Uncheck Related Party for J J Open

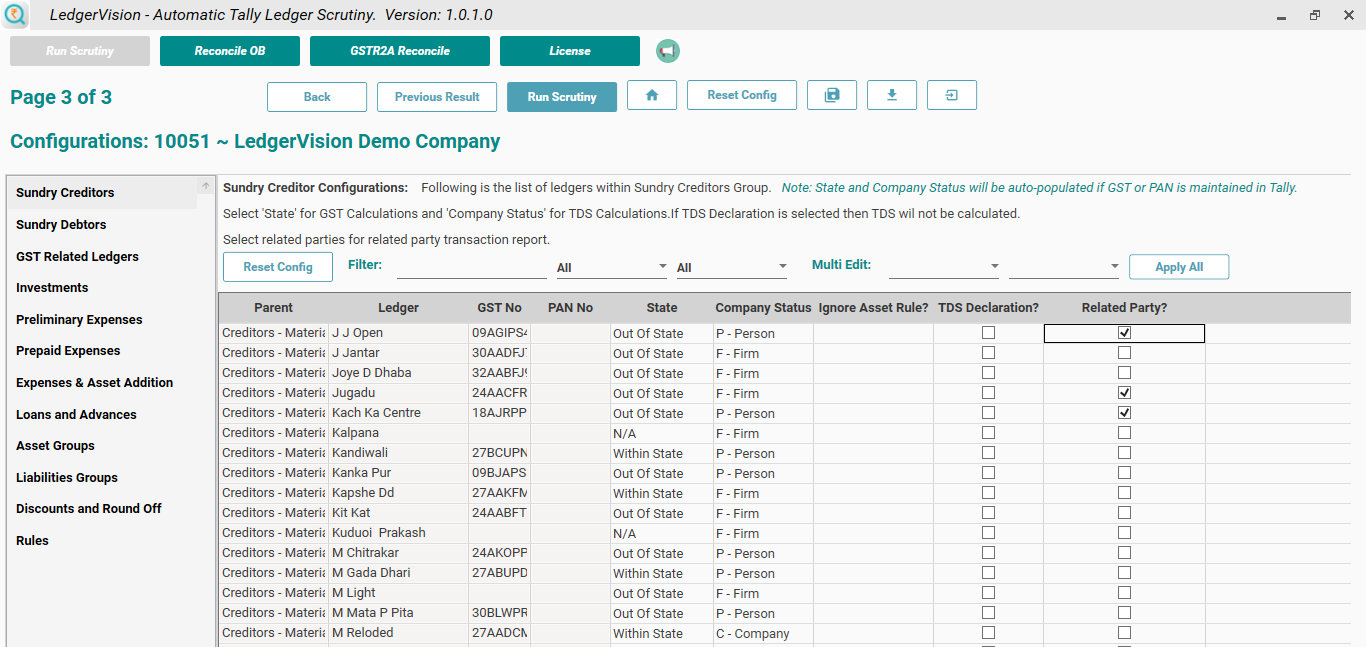[1124, 332]
